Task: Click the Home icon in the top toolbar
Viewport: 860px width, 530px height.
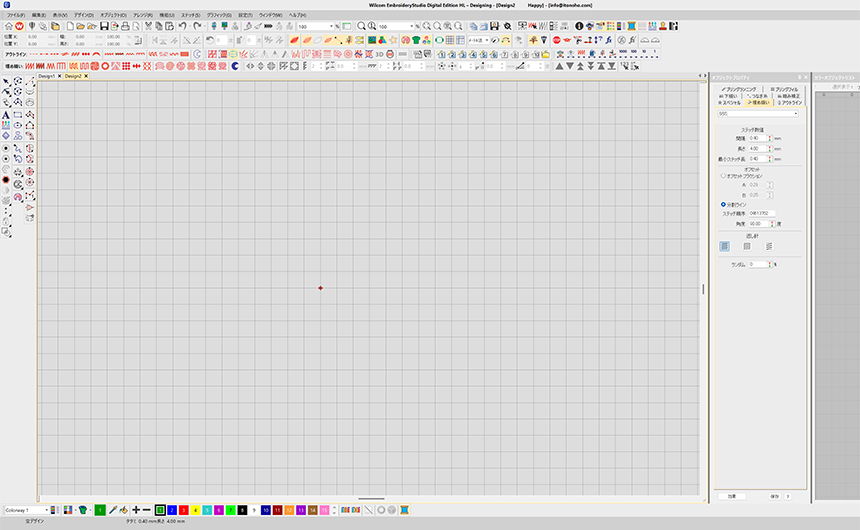Action: 8,26
